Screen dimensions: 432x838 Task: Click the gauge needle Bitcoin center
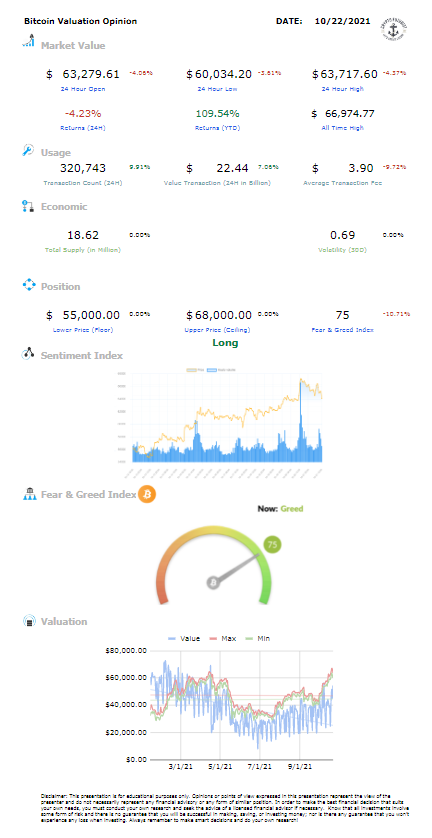[213, 582]
